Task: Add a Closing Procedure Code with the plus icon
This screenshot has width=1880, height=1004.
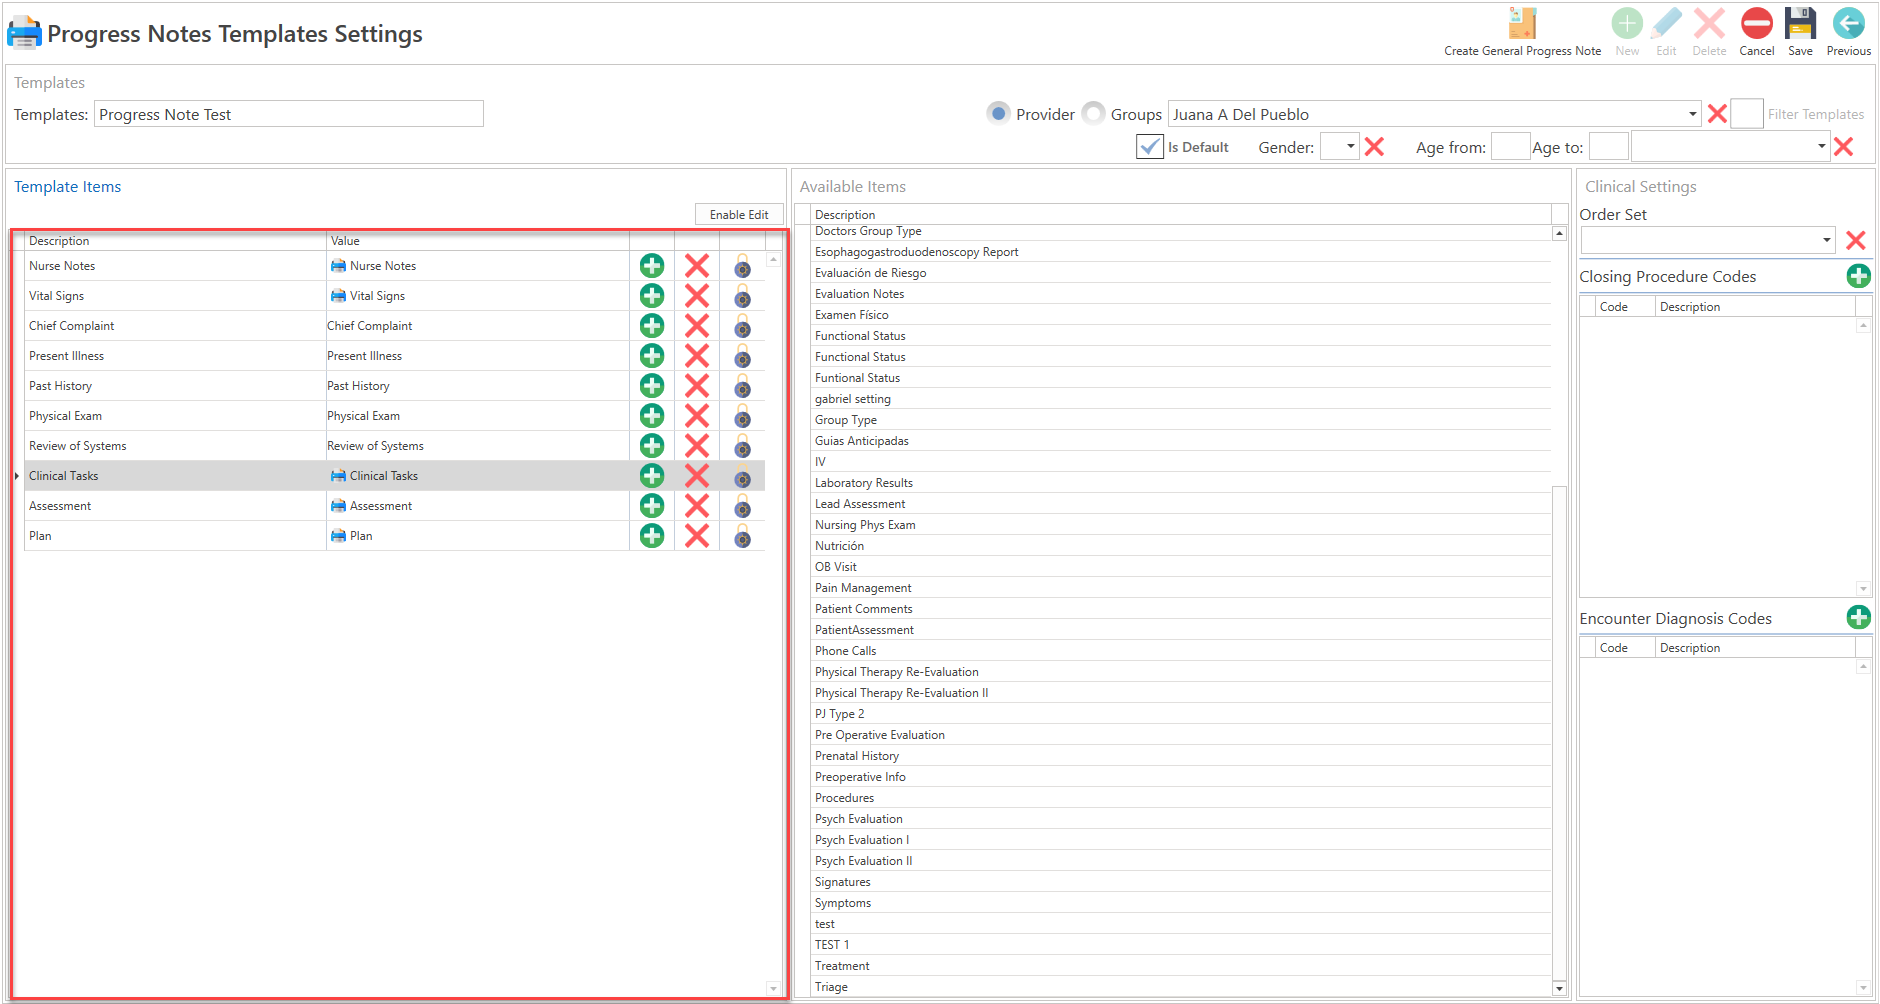Action: pyautogui.click(x=1859, y=276)
